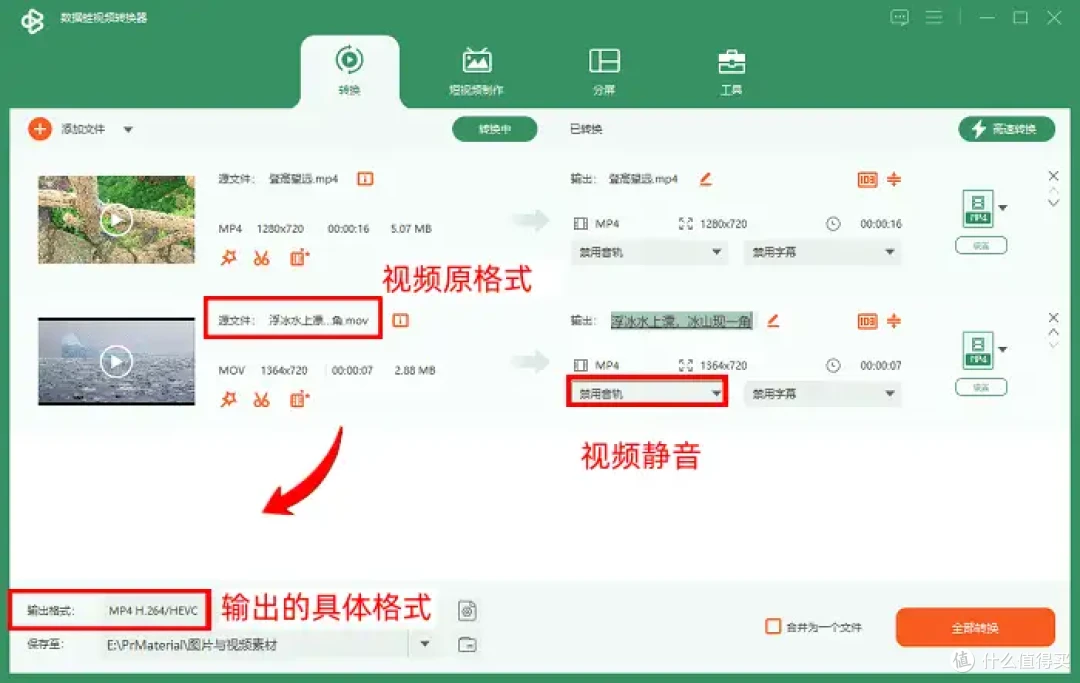Viewport: 1080px width, 683px height.
Task: Click the save path E:\PrMaterial field
Action: pos(255,644)
